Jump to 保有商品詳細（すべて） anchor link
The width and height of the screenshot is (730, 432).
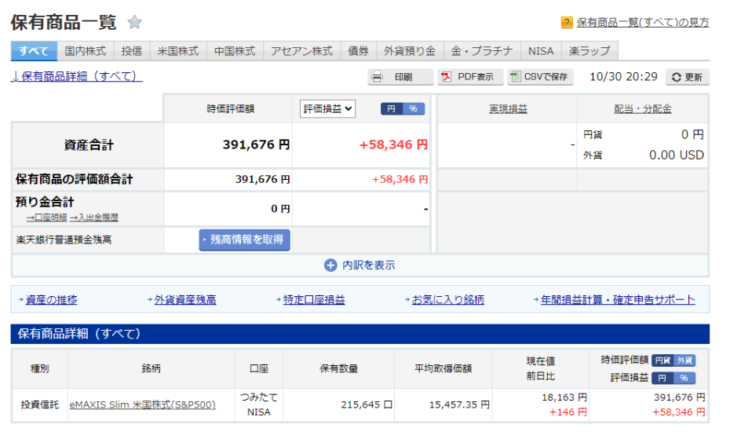[x=76, y=76]
